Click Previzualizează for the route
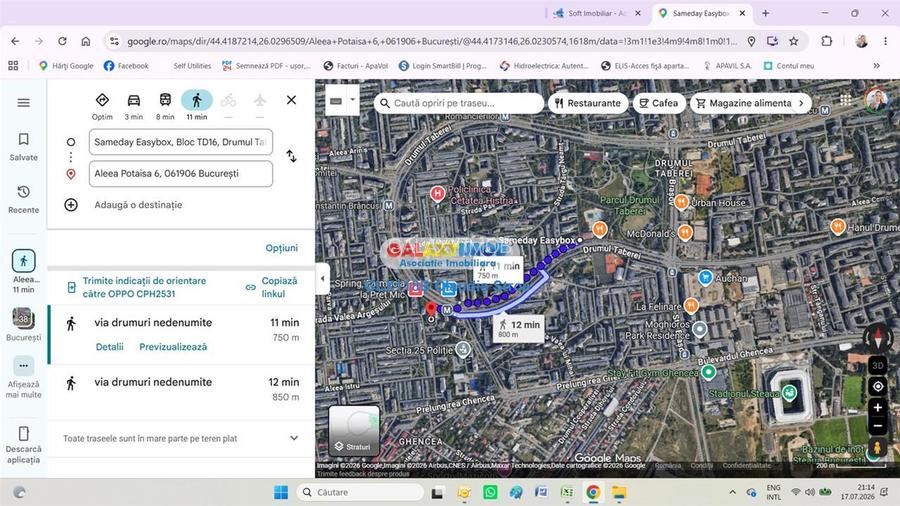This screenshot has height=506, width=900. pos(173,347)
